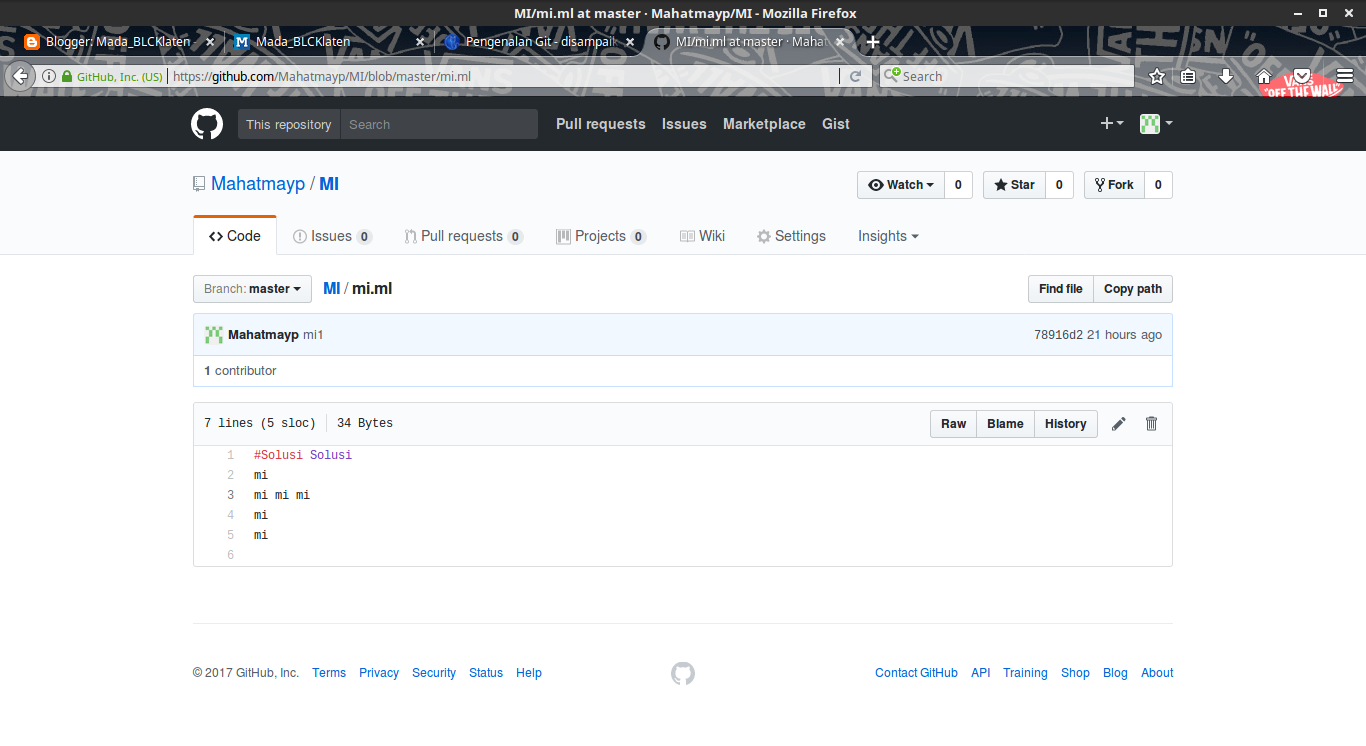Screen dimensions: 1366x746
Task: Show site information icon in URL bar
Action: tap(48, 76)
